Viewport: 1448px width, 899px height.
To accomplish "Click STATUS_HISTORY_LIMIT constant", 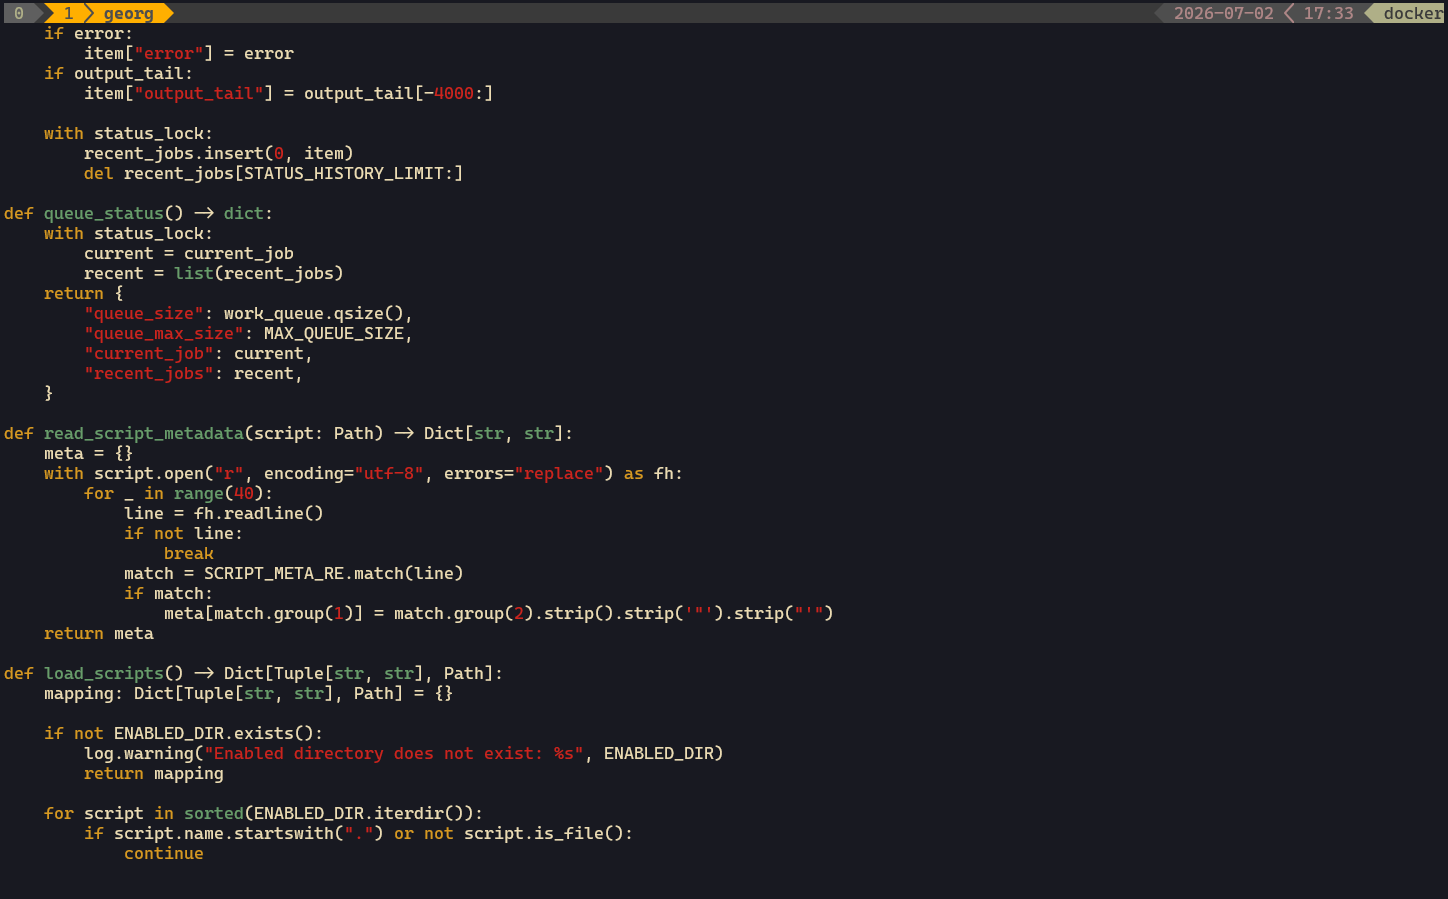I will point(344,173).
